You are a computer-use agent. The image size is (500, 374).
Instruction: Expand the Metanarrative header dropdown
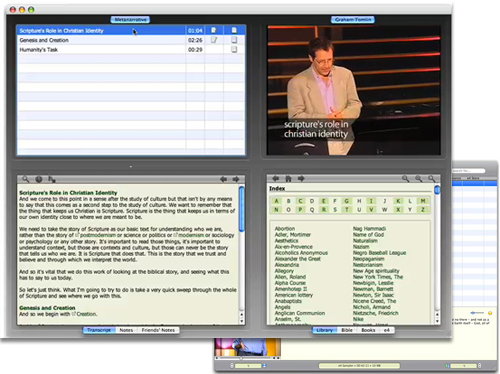coord(130,20)
